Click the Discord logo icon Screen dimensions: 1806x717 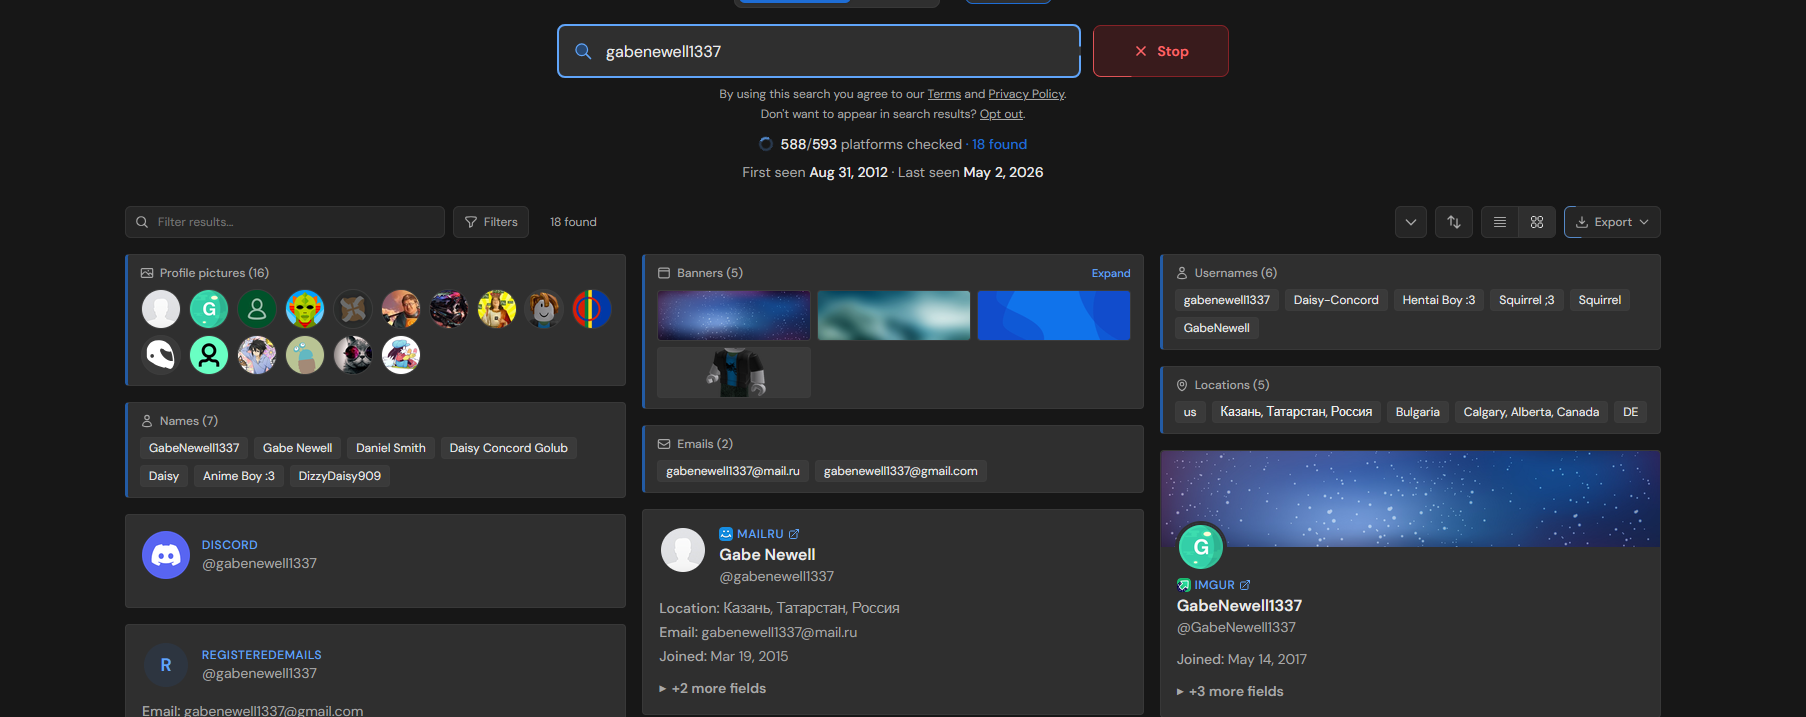tap(166, 555)
